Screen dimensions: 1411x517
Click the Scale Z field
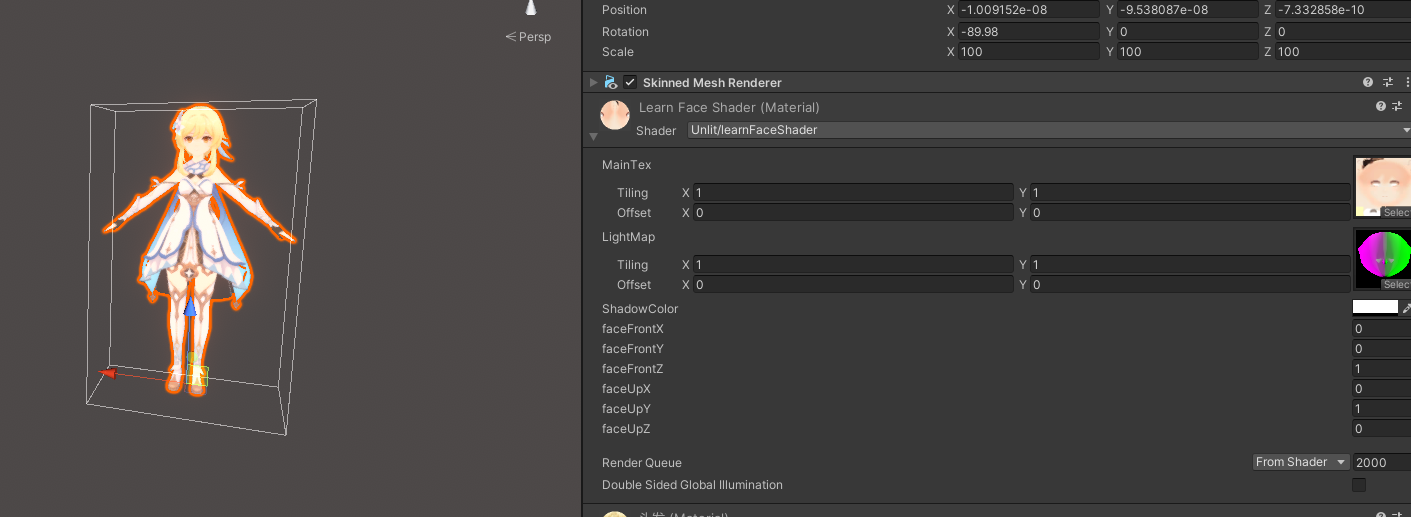click(x=1343, y=51)
